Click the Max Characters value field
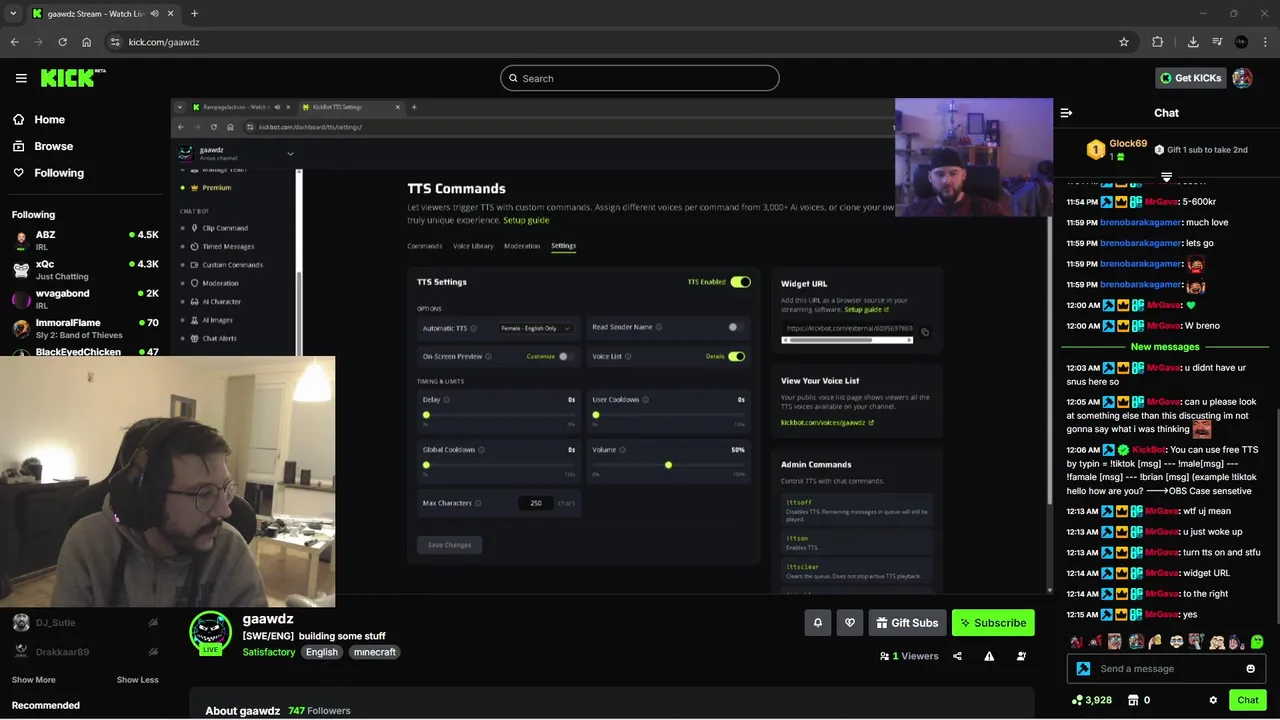This screenshot has width=1280, height=720. tap(536, 503)
